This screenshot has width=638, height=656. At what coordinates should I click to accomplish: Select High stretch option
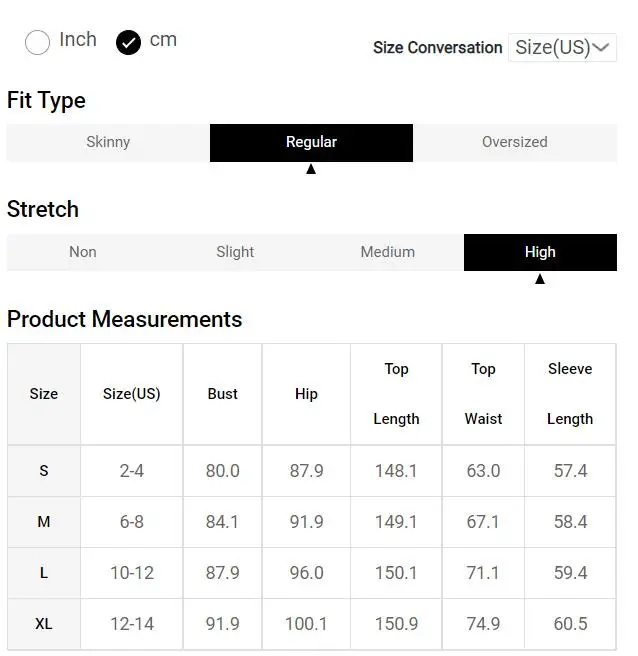coord(540,252)
